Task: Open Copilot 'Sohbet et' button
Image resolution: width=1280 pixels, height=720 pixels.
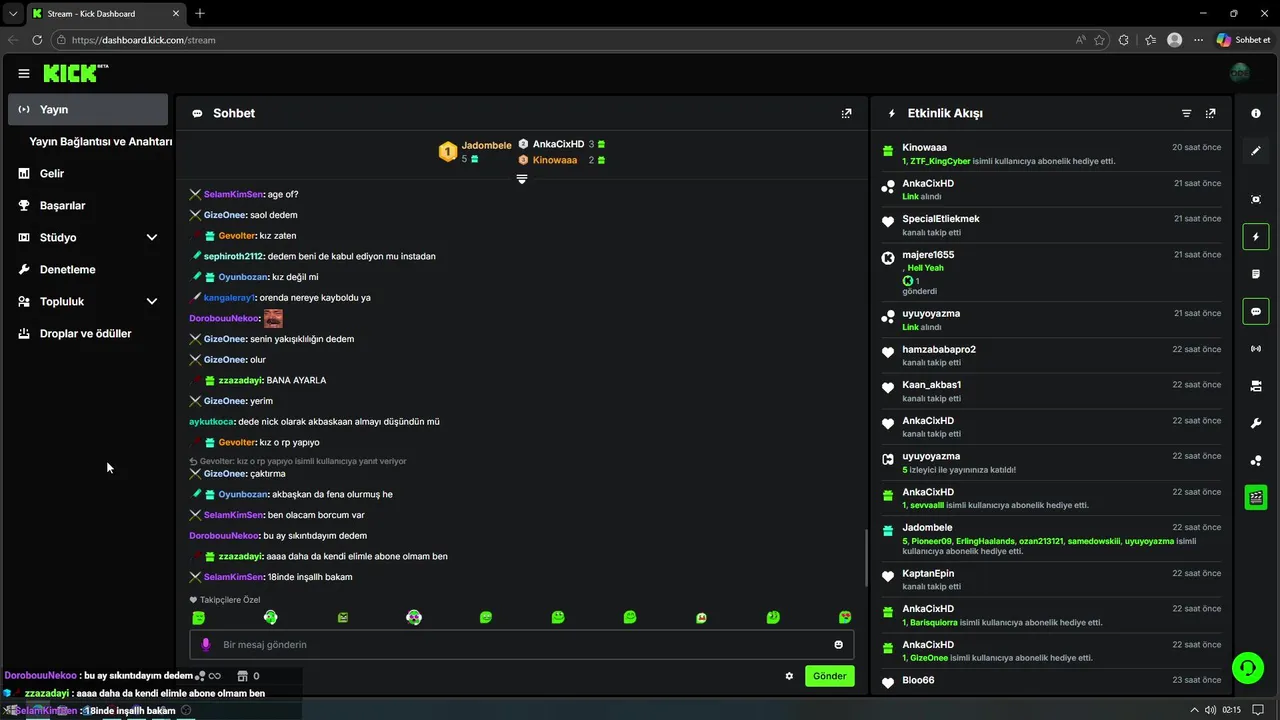Action: point(1244,40)
